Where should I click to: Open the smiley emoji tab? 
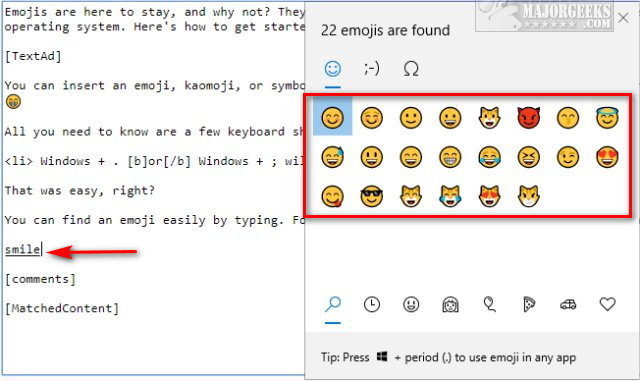333,69
